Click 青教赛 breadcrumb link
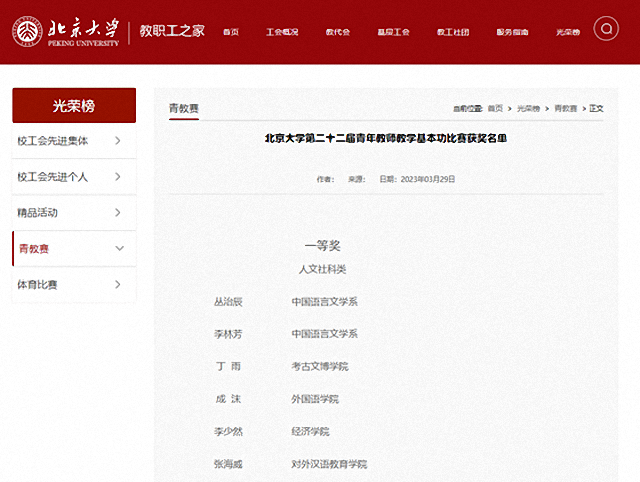 coord(565,107)
